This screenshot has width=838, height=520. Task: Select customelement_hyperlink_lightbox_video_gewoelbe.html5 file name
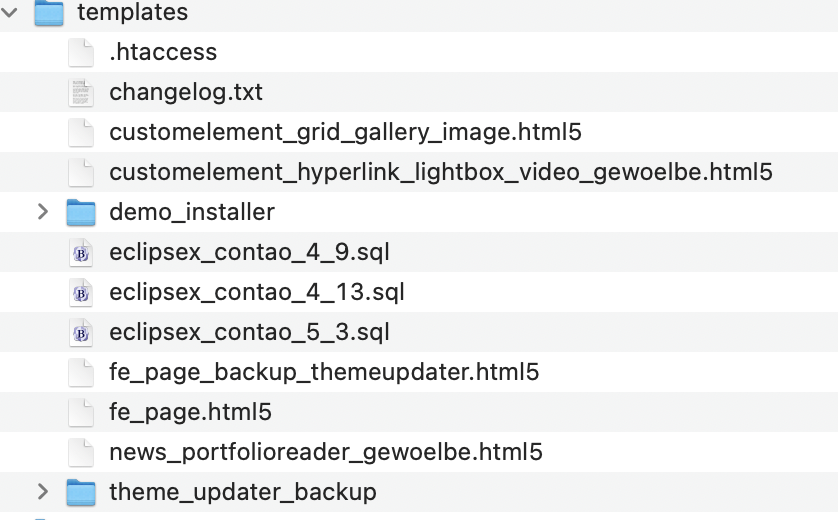point(441,172)
